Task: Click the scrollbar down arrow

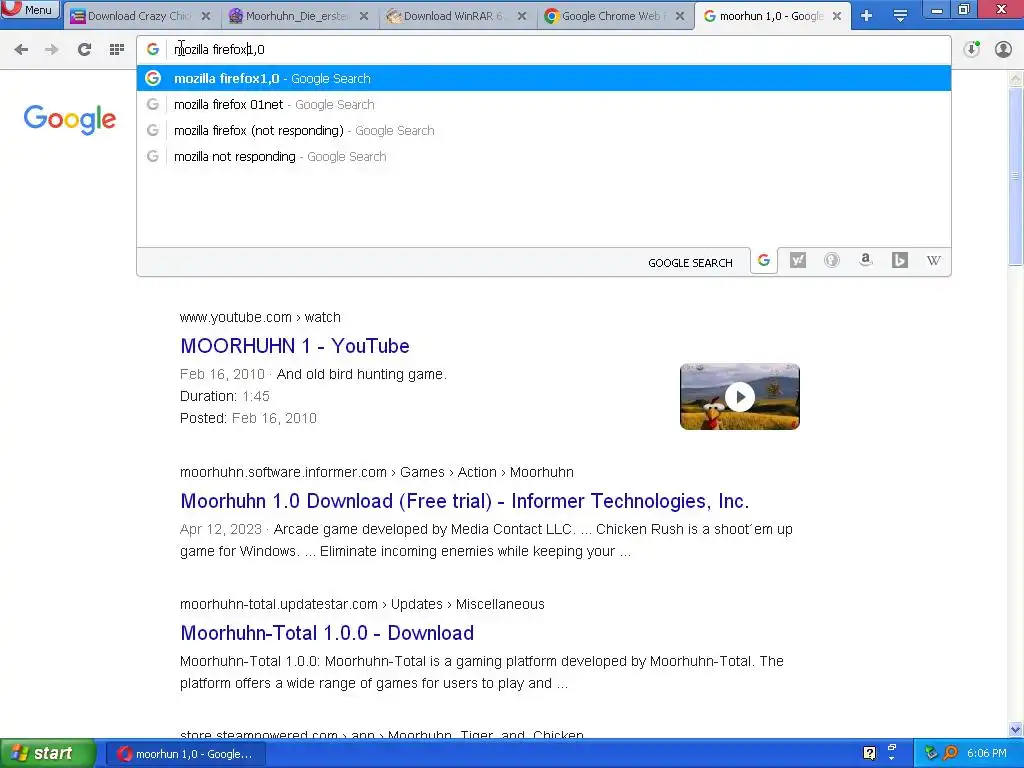Action: tap(1015, 730)
